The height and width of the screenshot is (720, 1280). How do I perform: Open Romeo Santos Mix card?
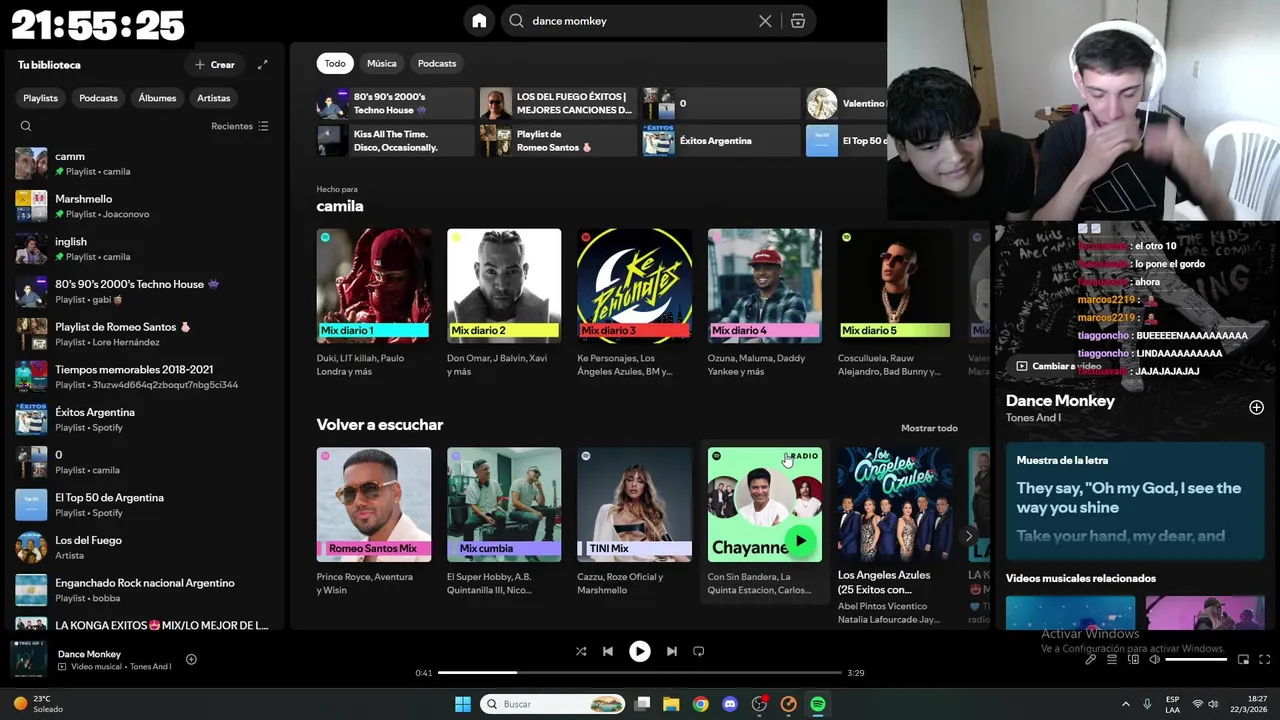point(374,522)
